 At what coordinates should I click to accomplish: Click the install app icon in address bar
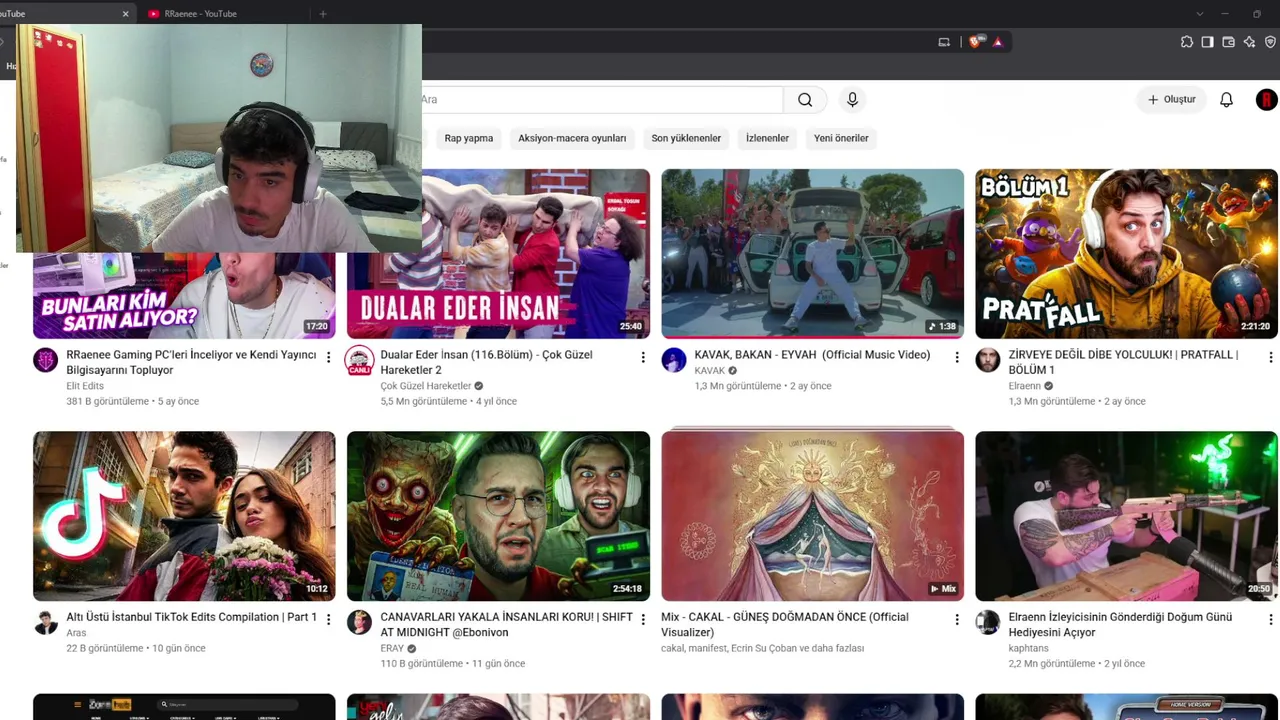[944, 42]
